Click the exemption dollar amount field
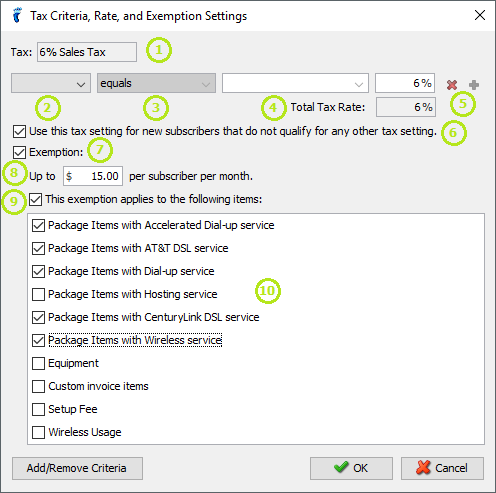 point(93,176)
